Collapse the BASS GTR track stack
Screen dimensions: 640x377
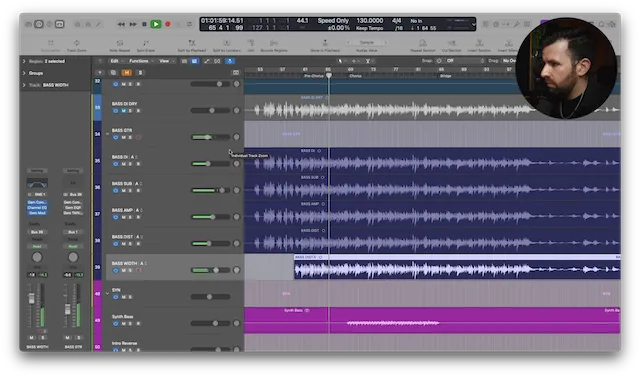[x=107, y=134]
